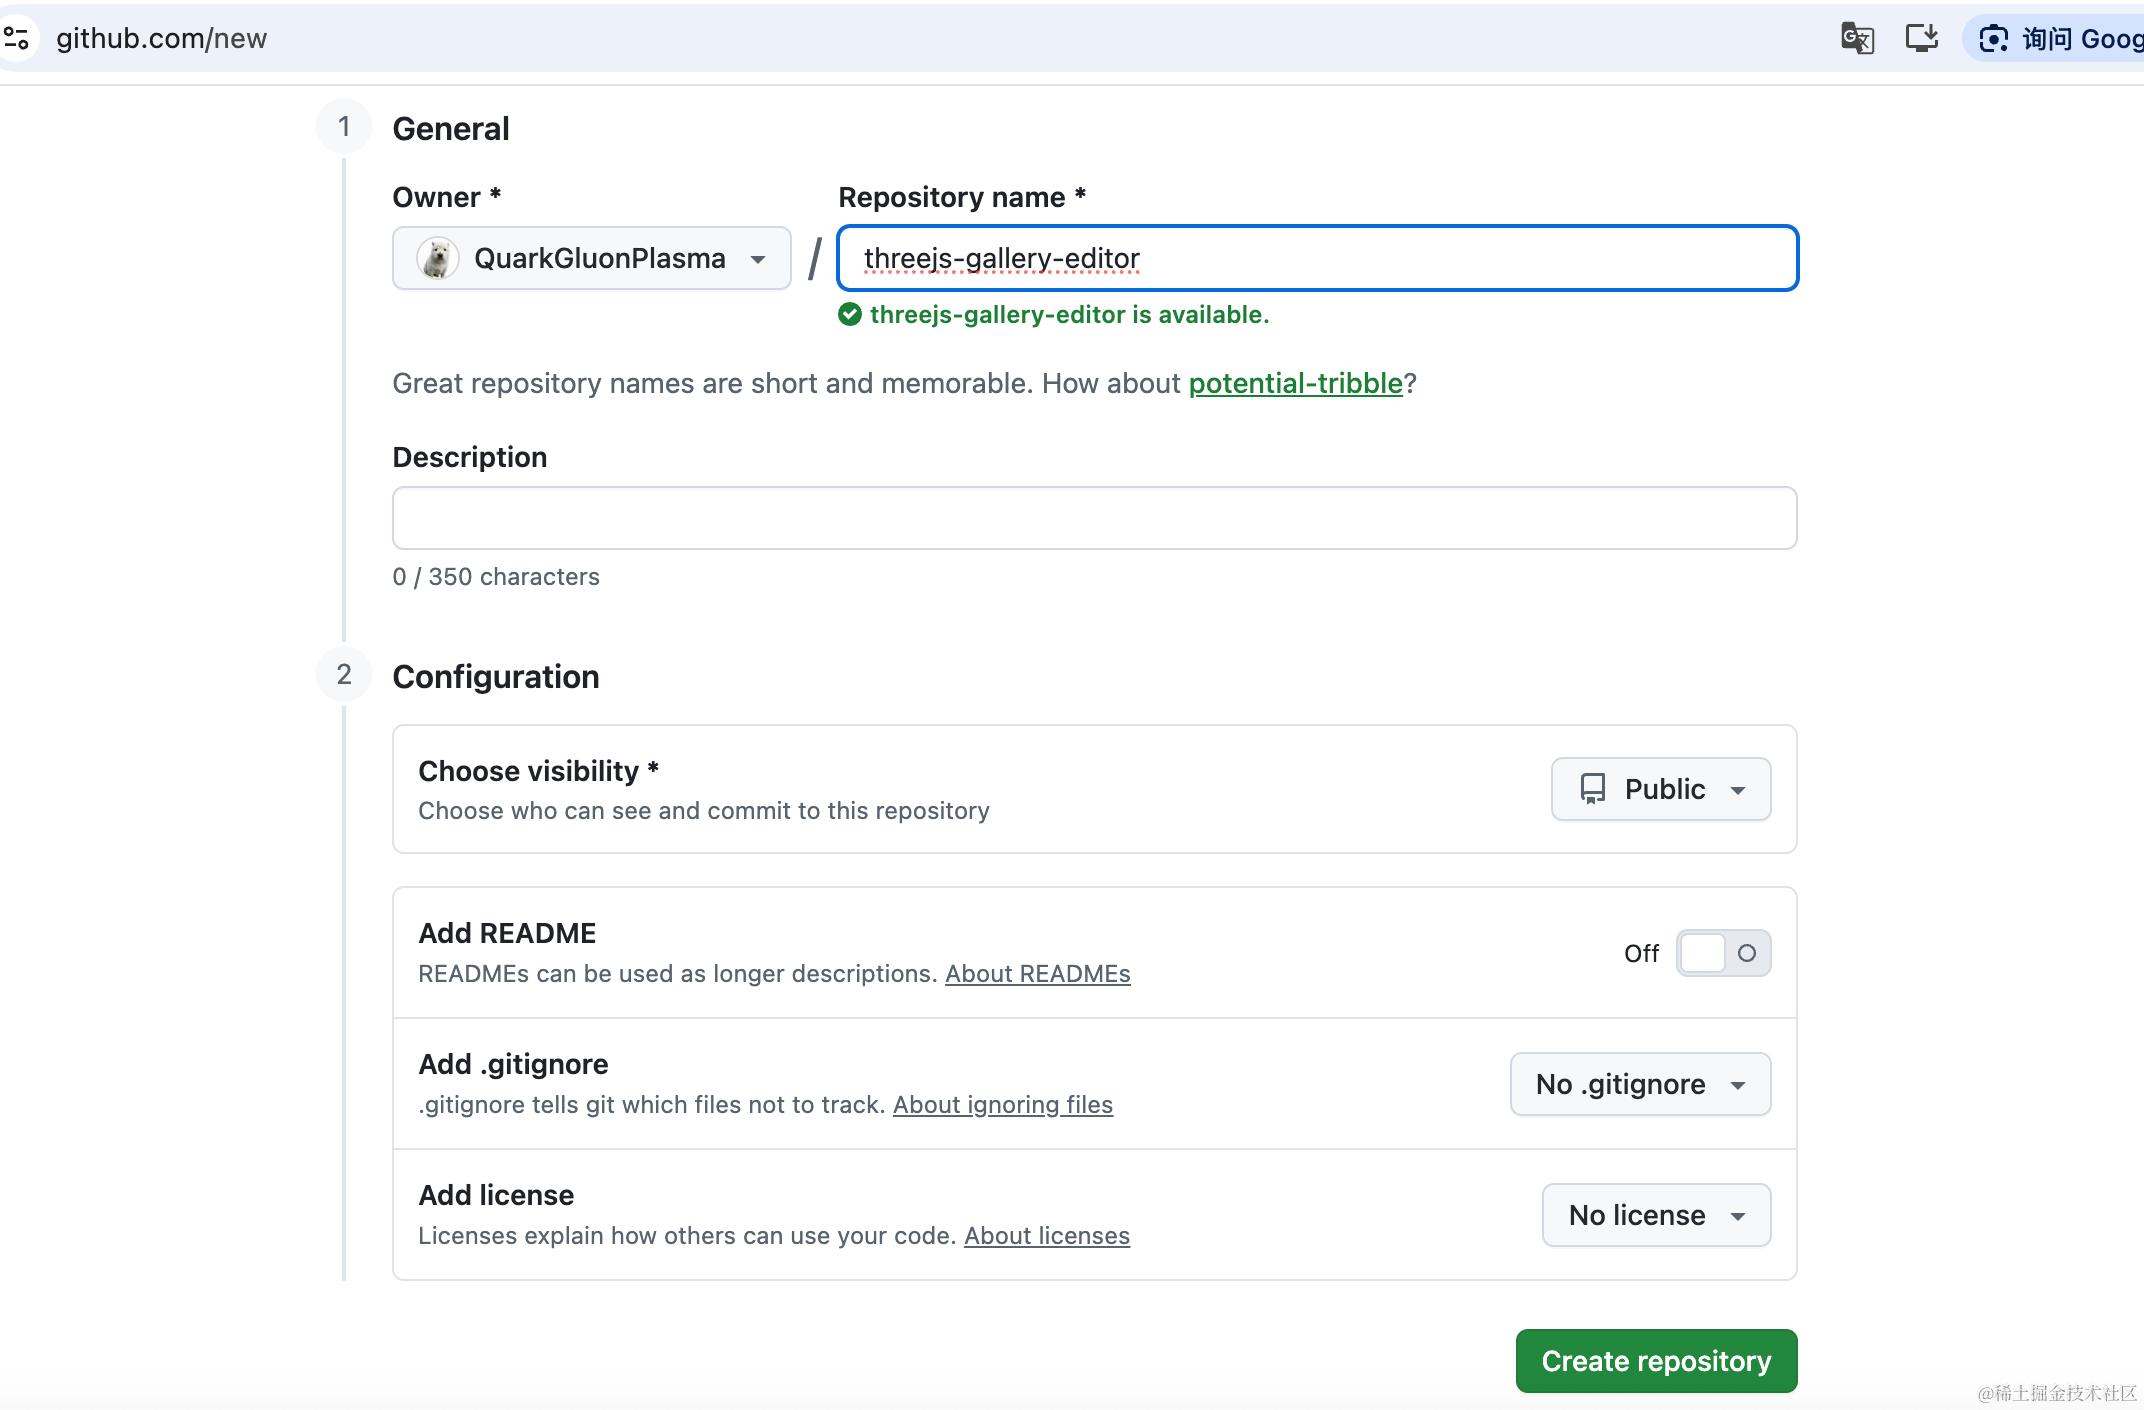This screenshot has width=2144, height=1410.
Task: Use suggested name potential-tribble link
Action: pos(1295,383)
